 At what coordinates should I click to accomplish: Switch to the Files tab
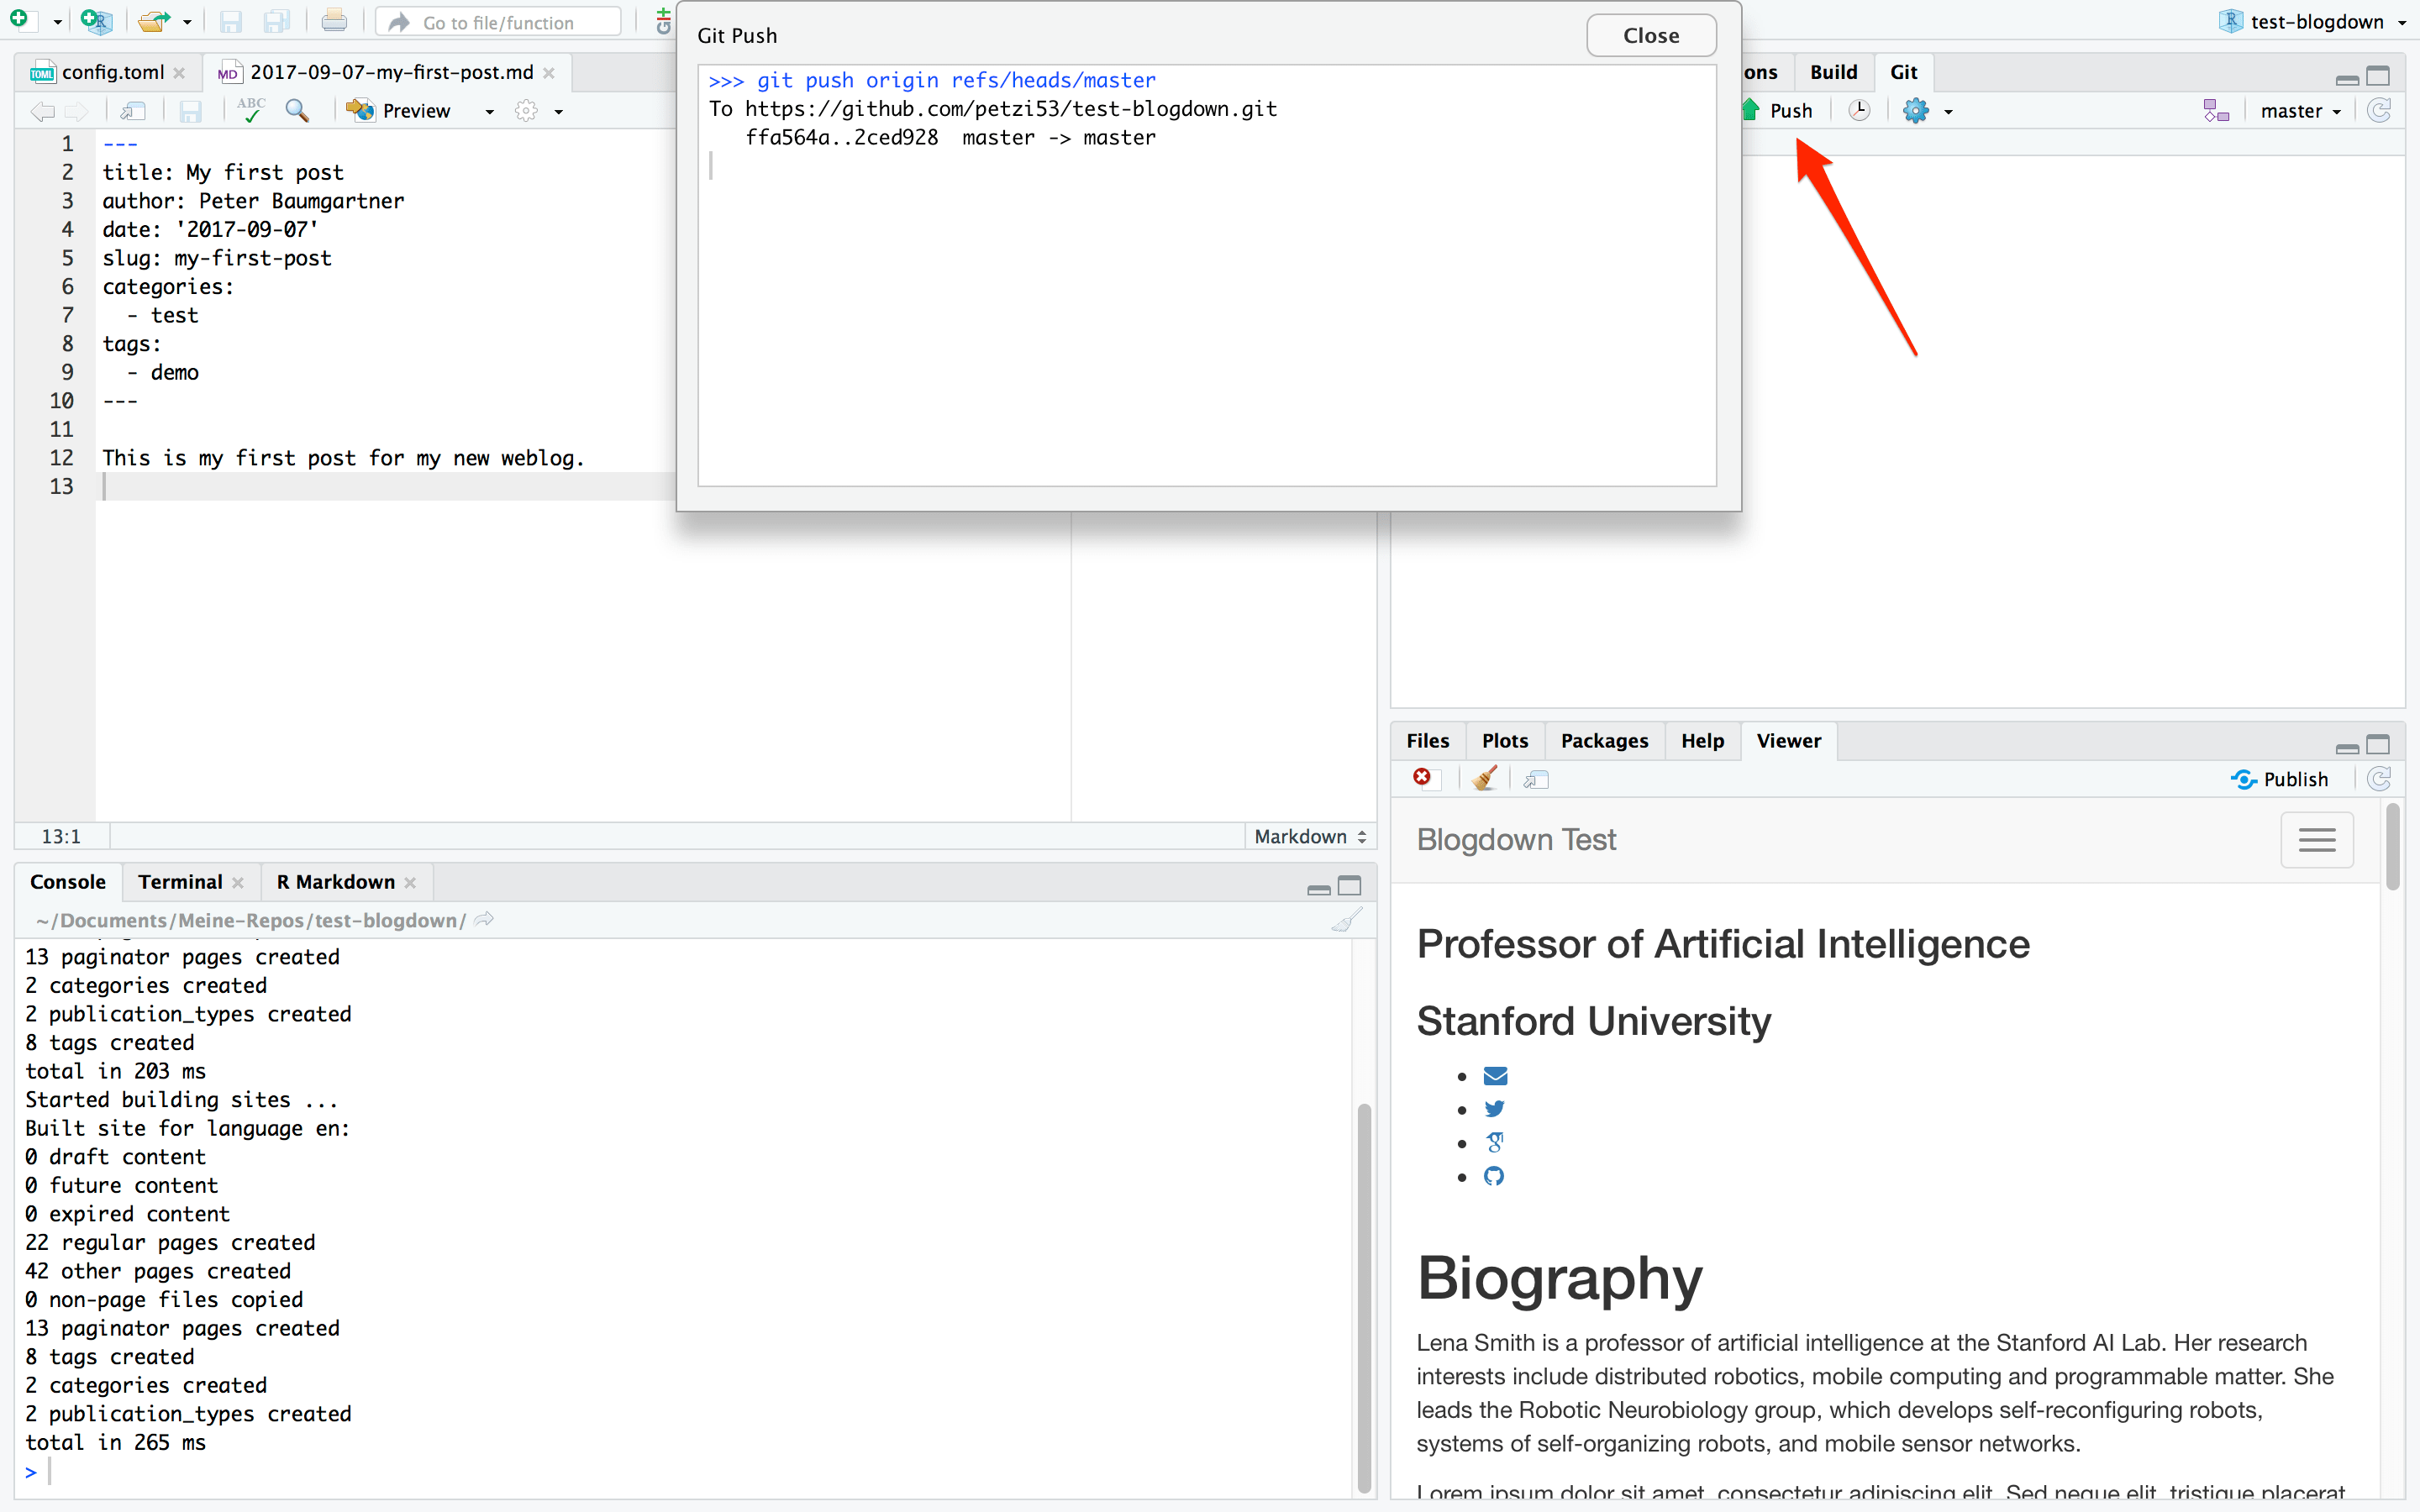tap(1427, 740)
